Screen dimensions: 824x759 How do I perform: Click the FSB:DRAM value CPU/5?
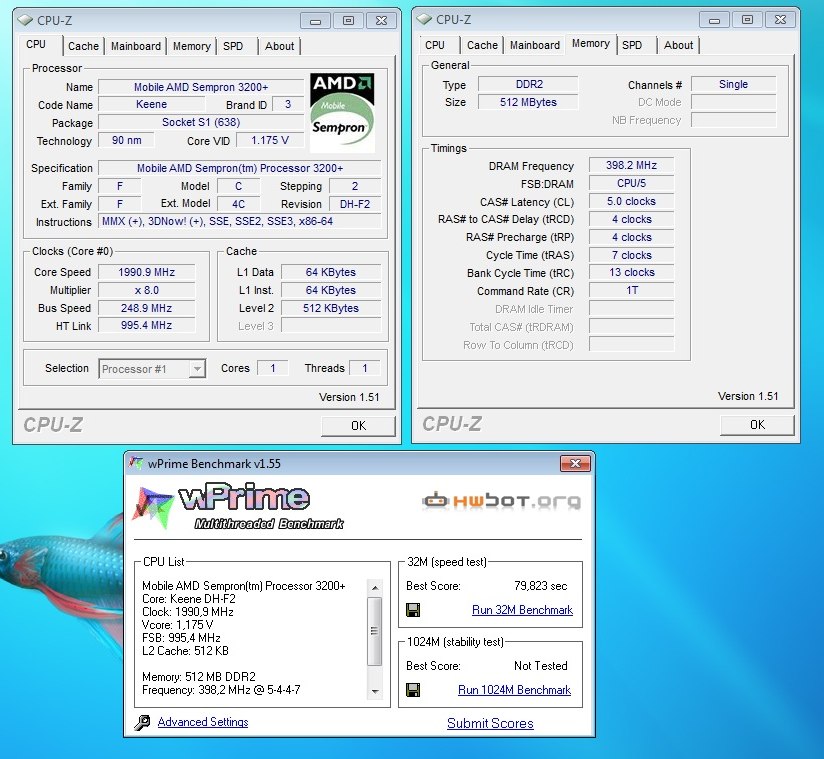coord(631,183)
